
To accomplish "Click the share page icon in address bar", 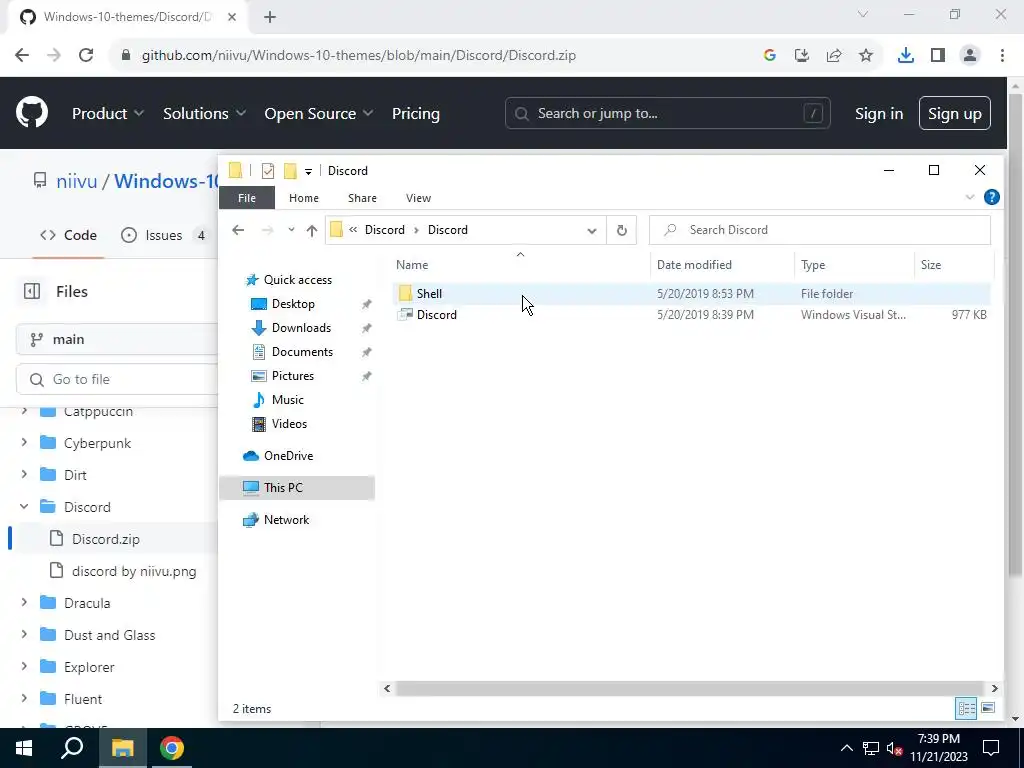I will (834, 56).
